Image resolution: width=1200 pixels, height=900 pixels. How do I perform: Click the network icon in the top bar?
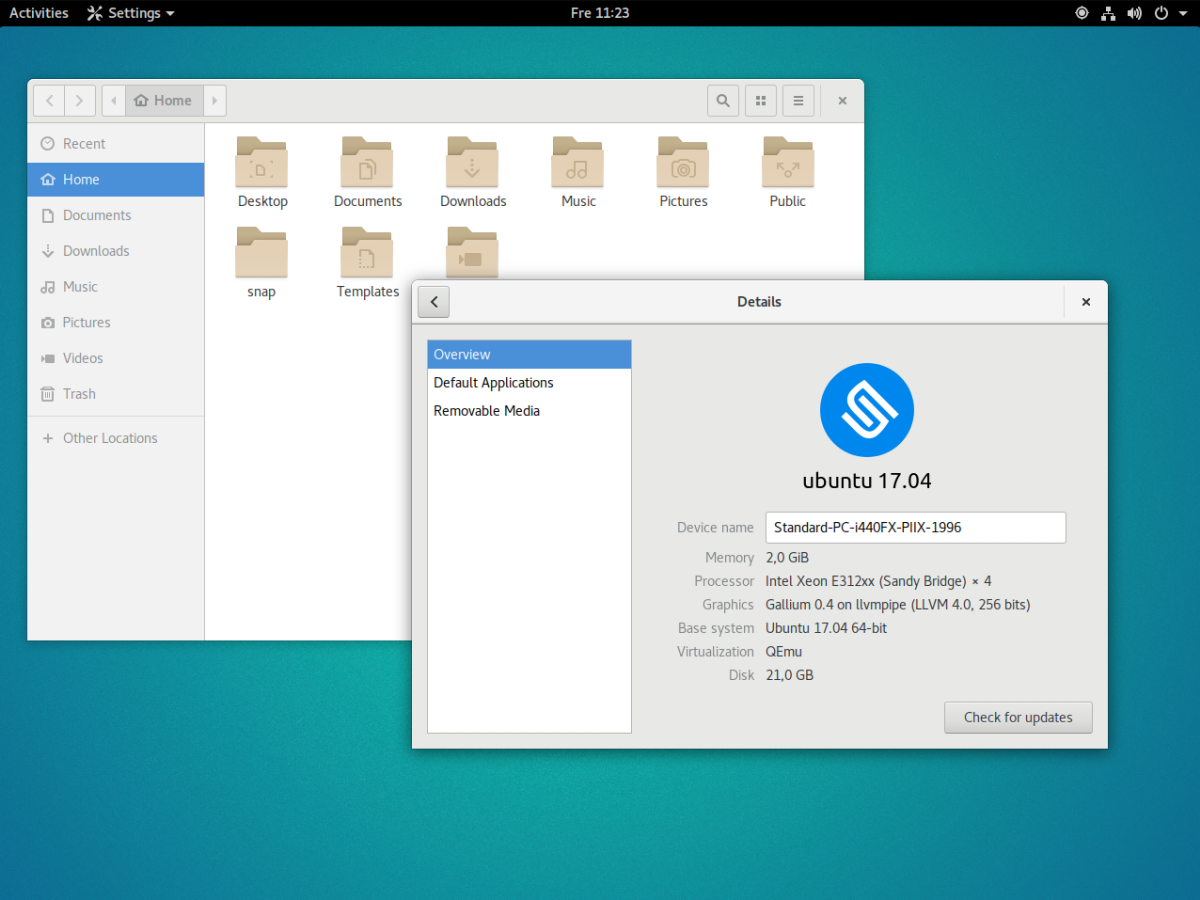click(1107, 13)
